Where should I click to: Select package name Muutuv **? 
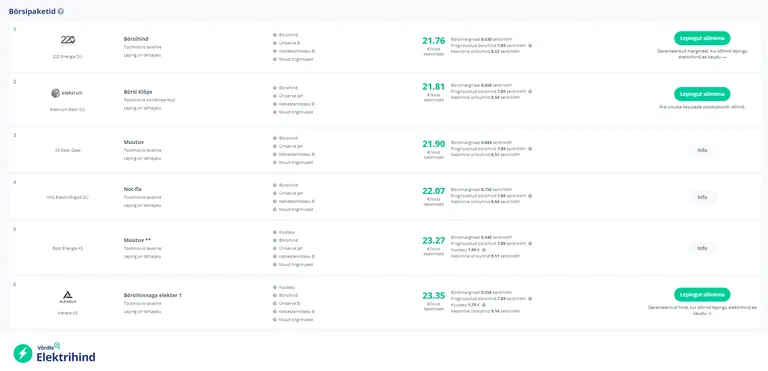click(137, 240)
